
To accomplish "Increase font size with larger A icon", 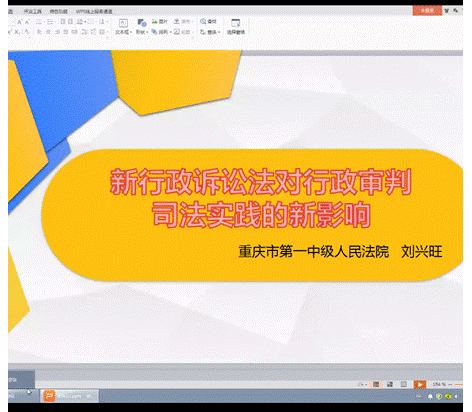I will [x=19, y=22].
